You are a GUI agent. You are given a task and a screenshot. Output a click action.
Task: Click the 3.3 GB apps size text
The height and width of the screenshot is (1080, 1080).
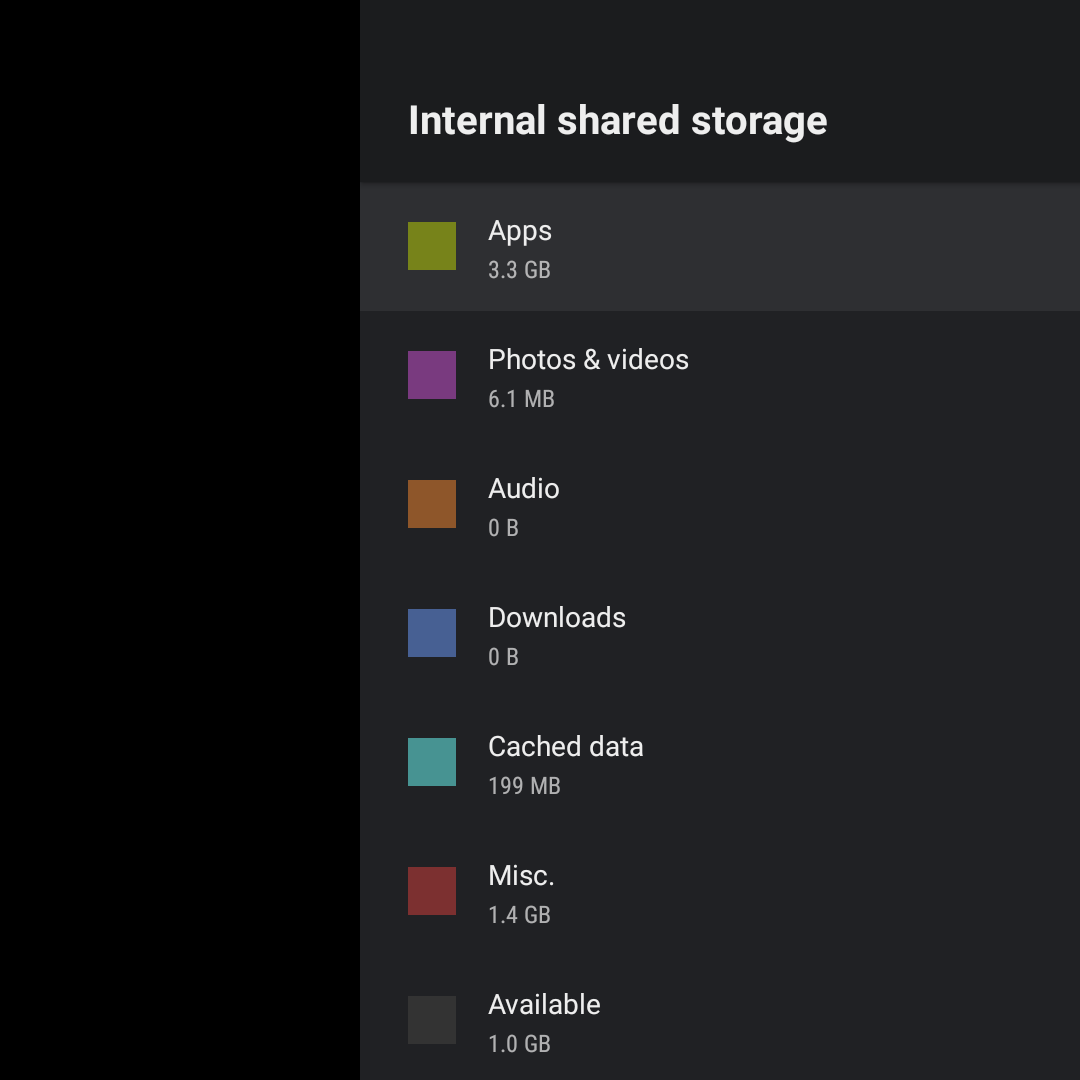click(519, 270)
